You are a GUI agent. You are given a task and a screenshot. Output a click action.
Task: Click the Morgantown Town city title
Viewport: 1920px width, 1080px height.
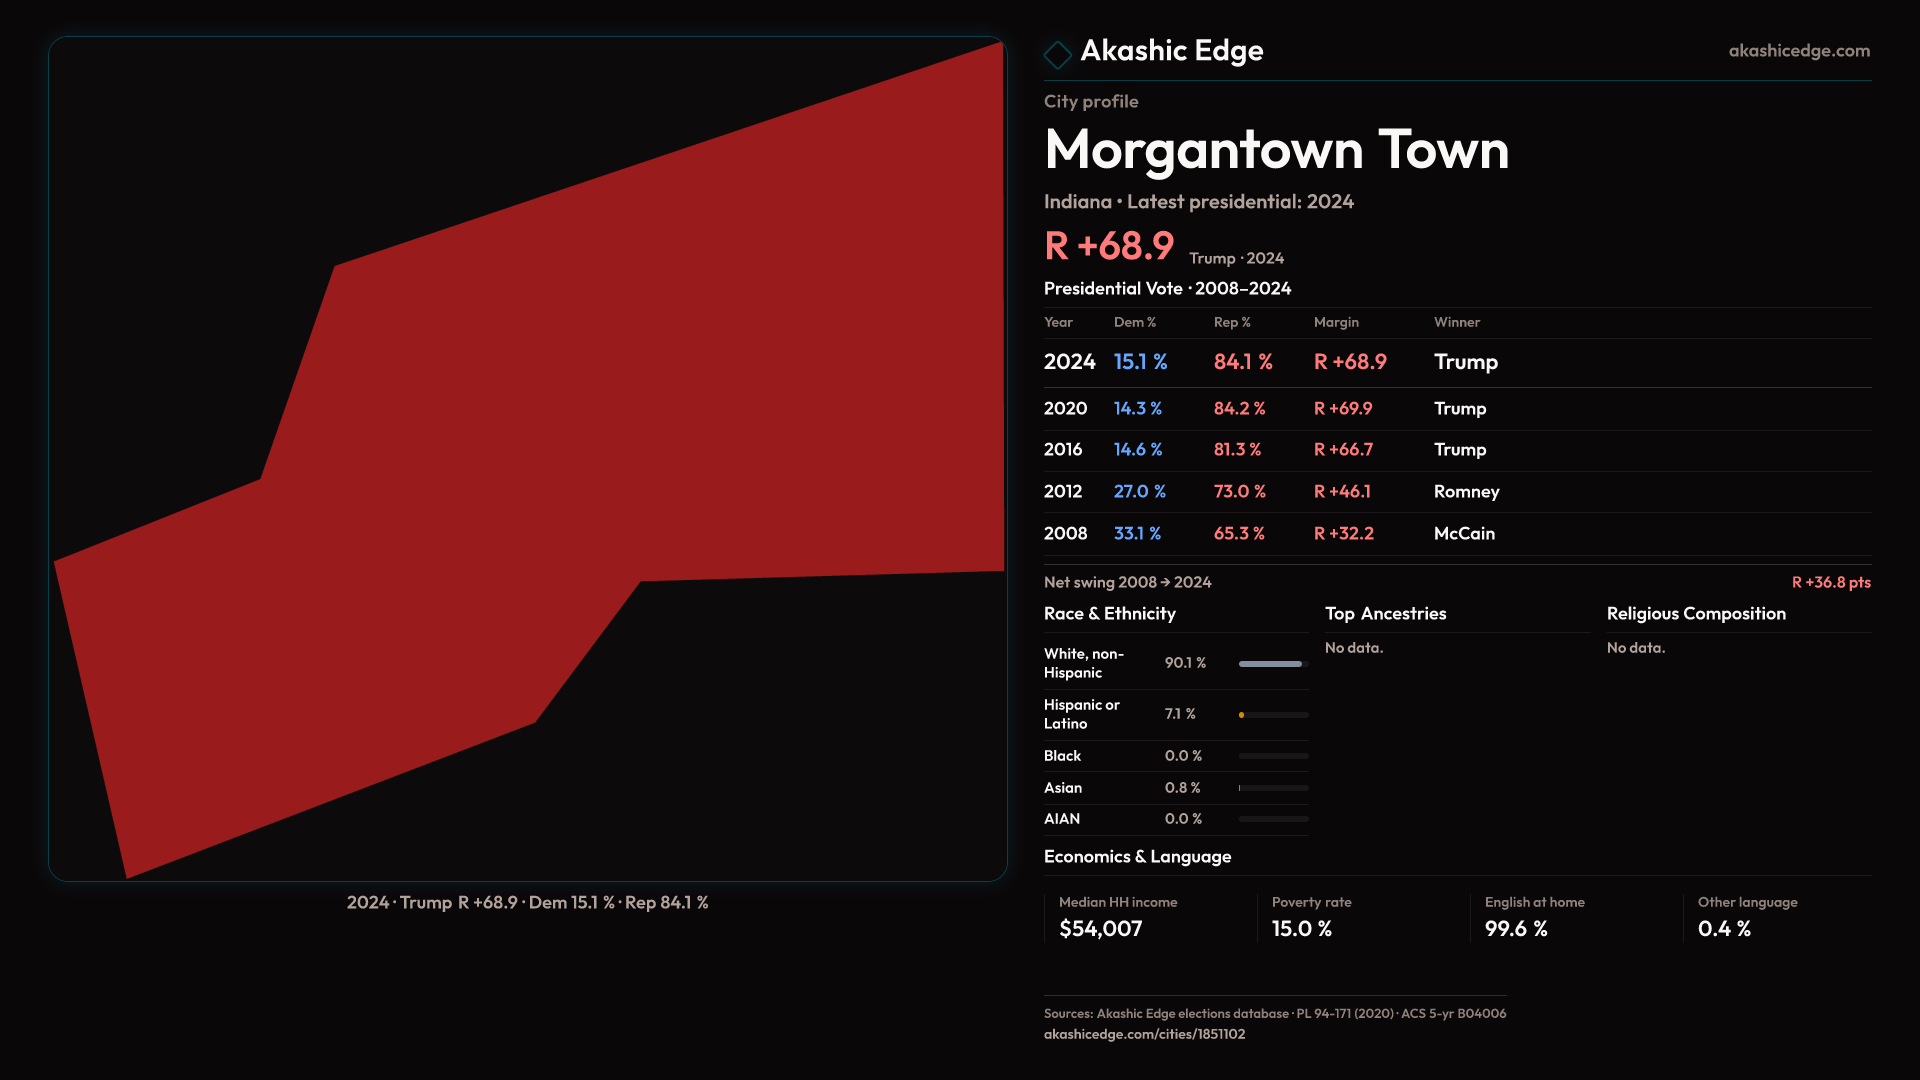click(1276, 150)
